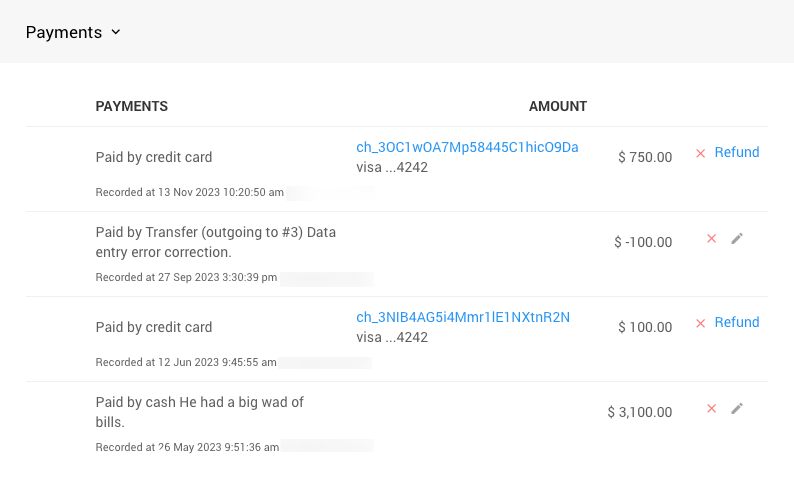
Task: Open charge link ch_3OC1wOA7Mp58445C1hicO9Da
Action: click(467, 148)
